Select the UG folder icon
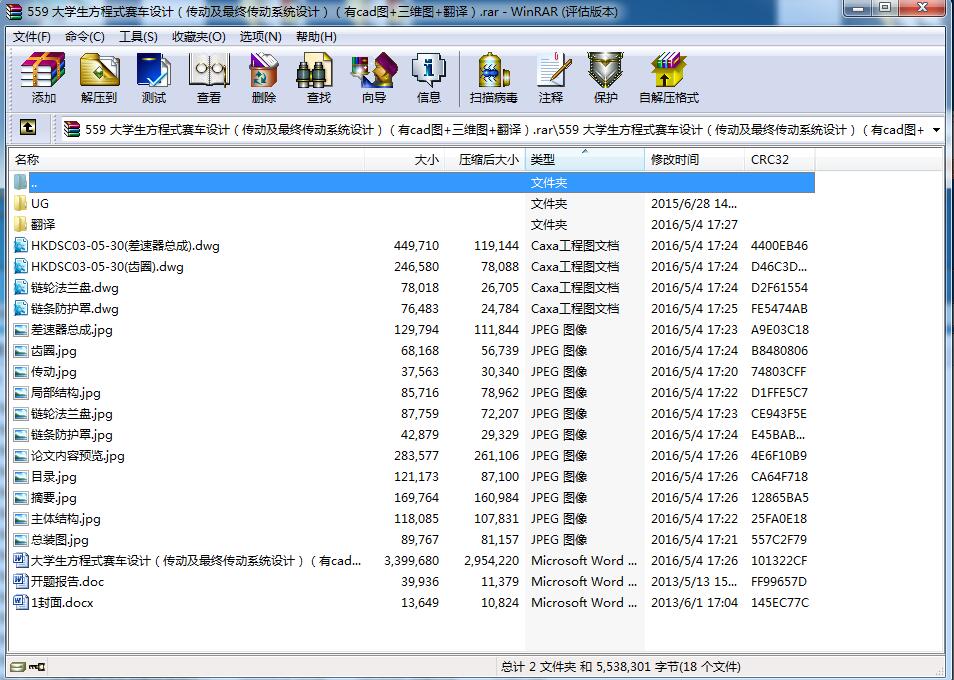Screen dimensions: 954x680 pyautogui.click(x=21, y=203)
